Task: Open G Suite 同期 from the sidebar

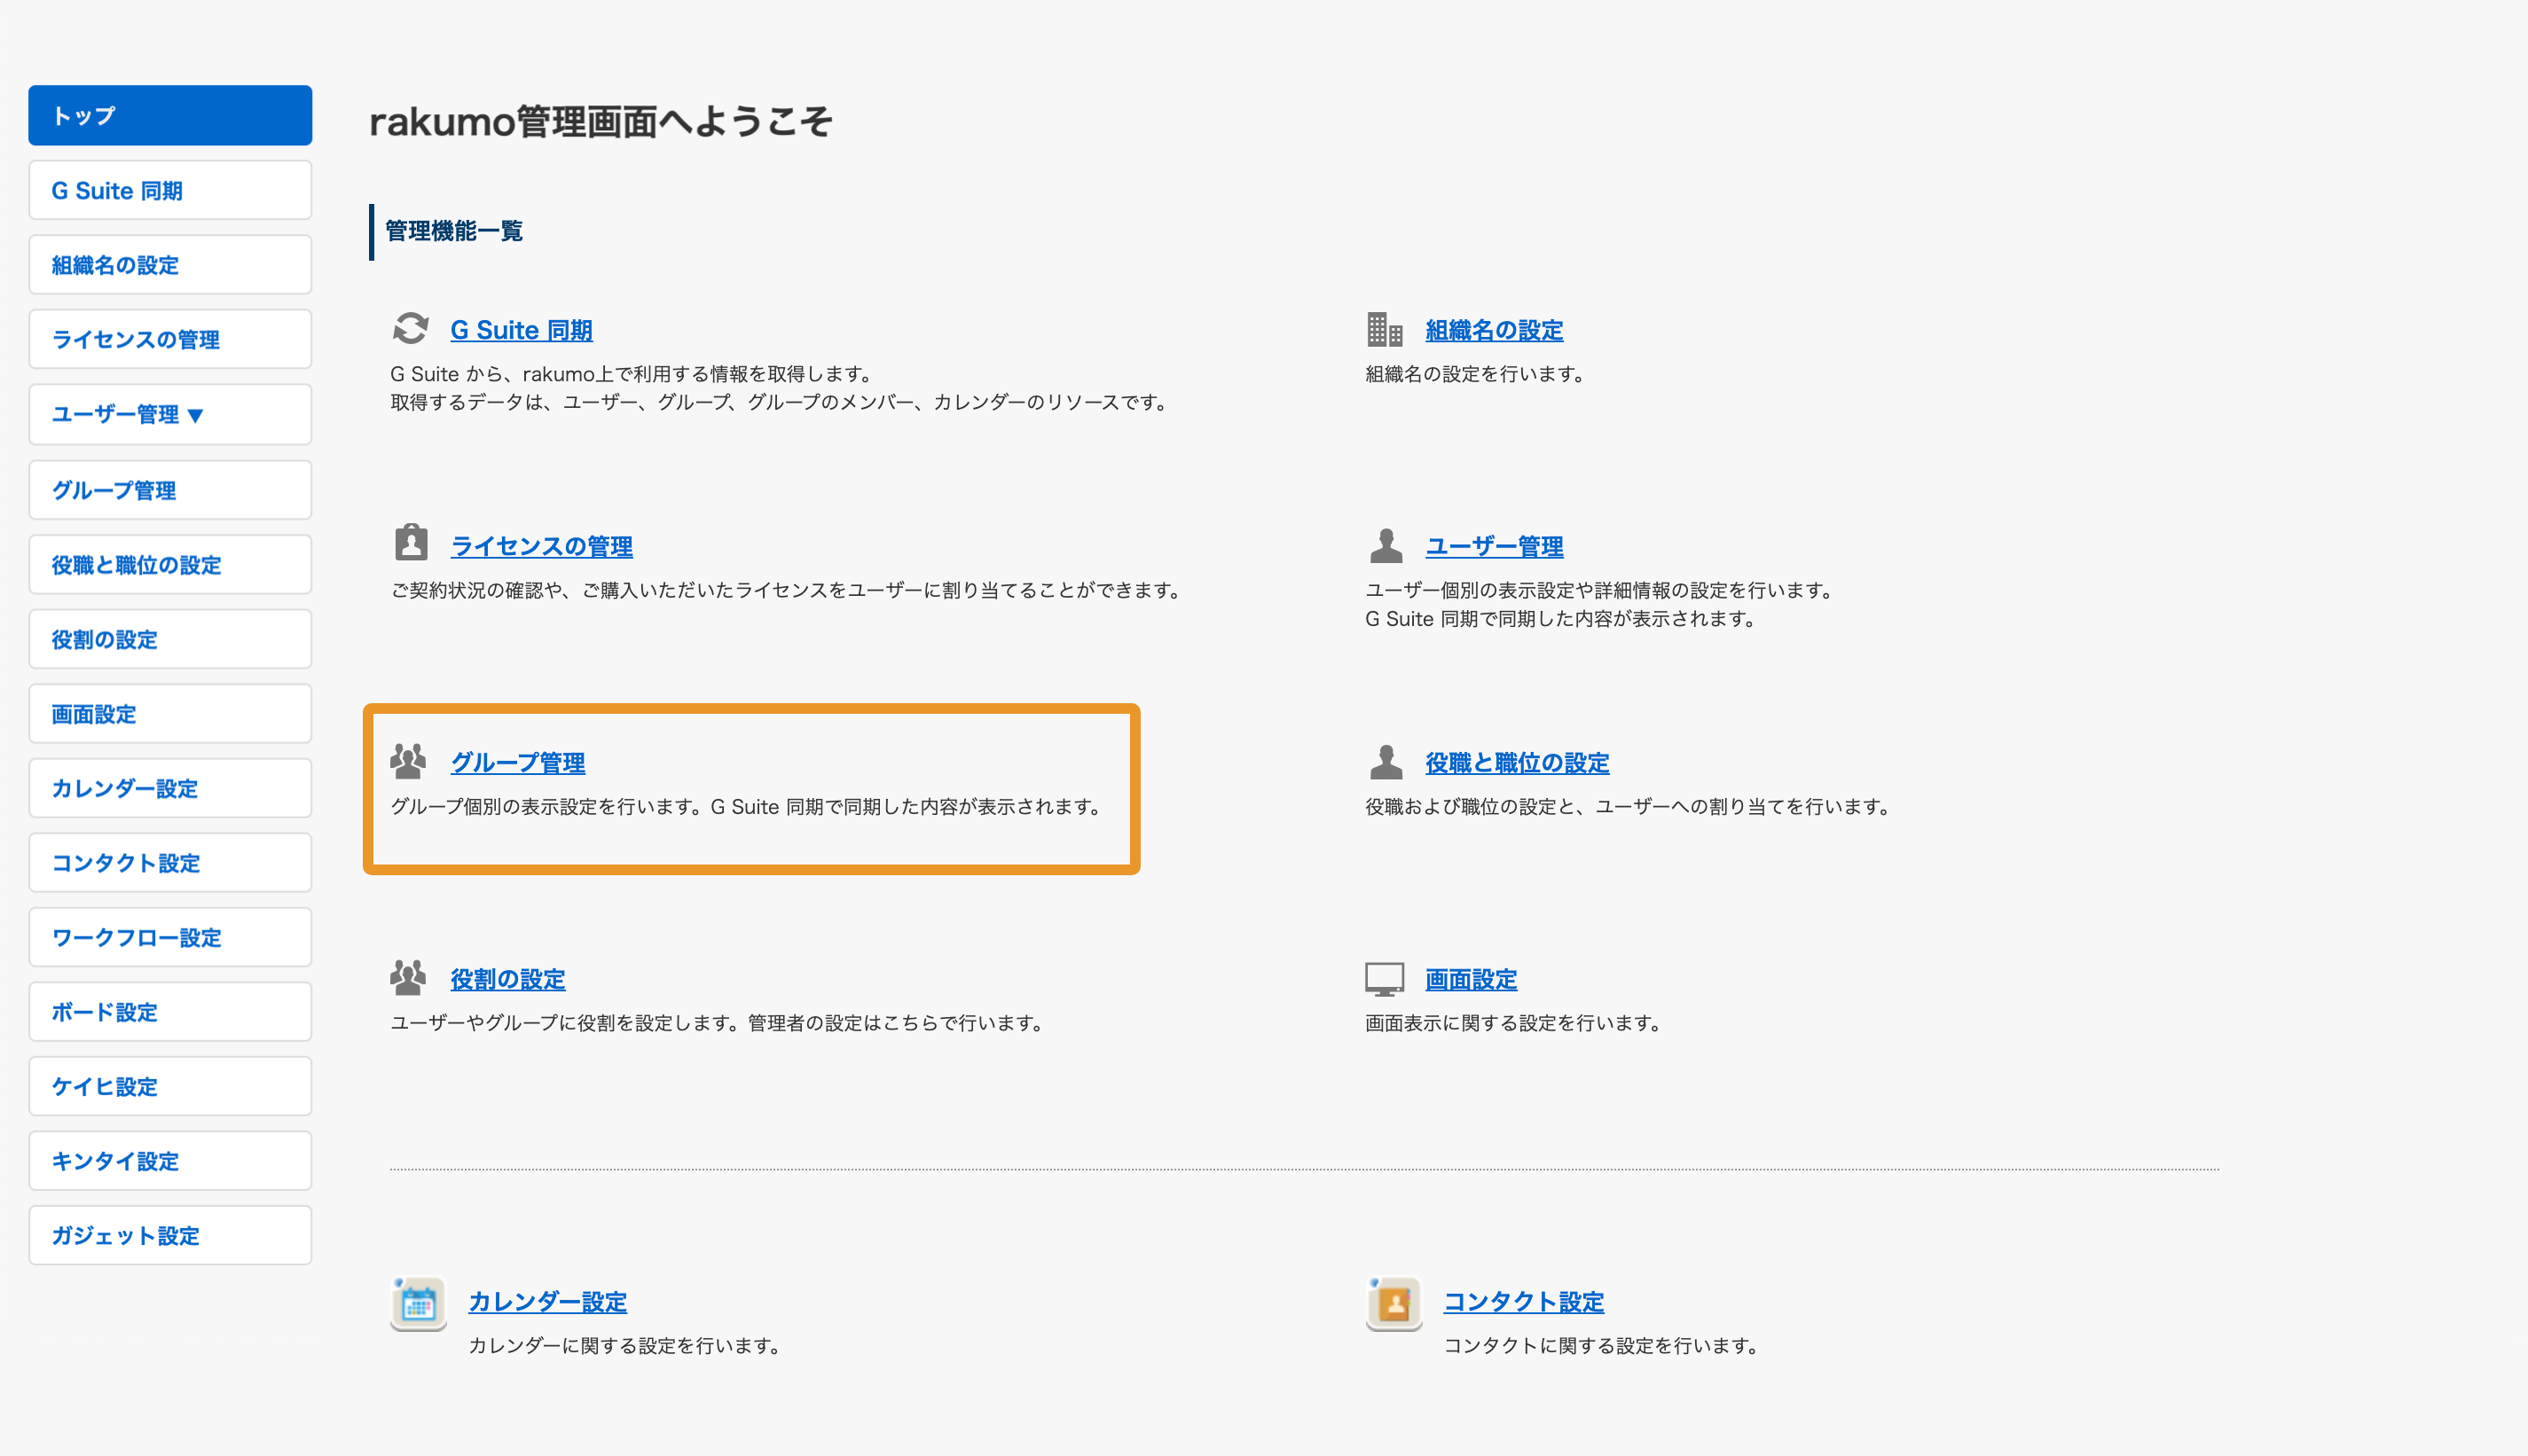Action: point(170,190)
